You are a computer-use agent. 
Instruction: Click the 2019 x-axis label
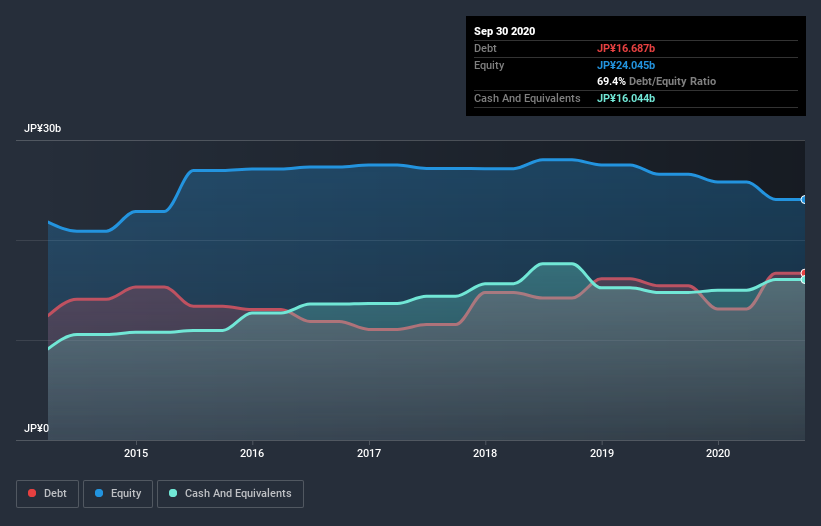click(x=602, y=453)
